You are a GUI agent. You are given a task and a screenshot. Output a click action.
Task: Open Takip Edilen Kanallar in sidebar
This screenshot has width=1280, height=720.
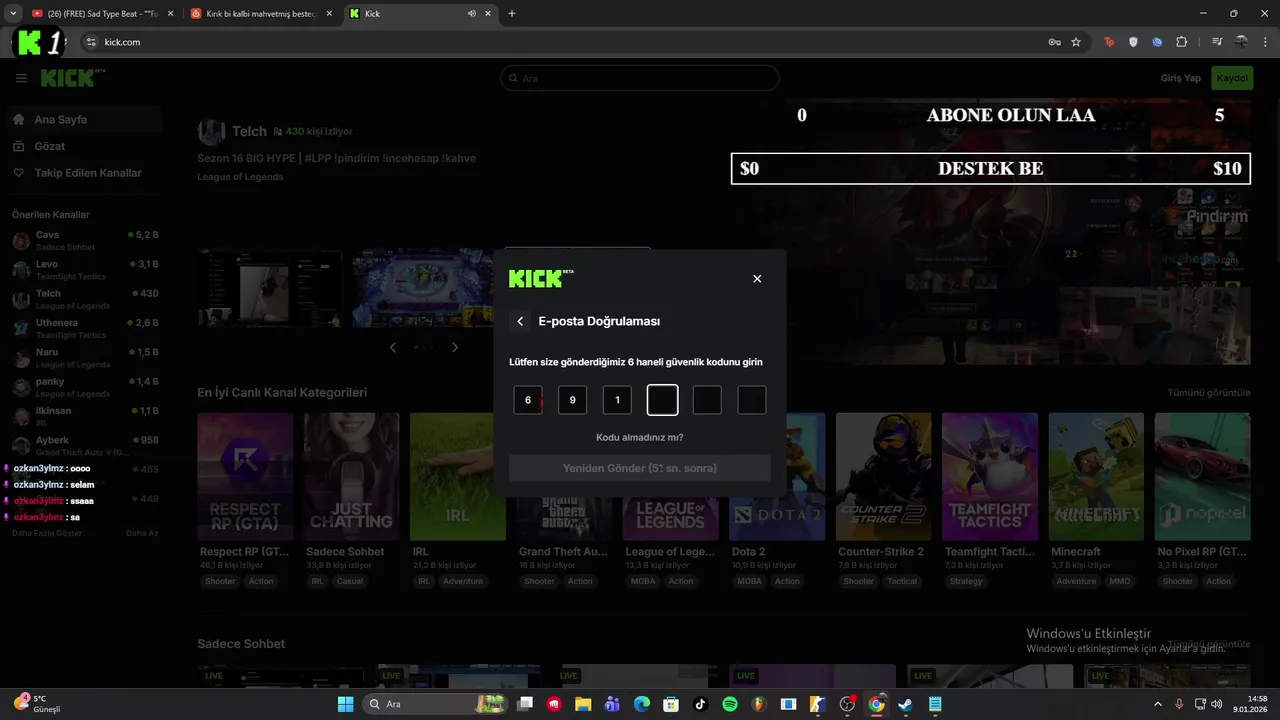(x=82, y=173)
